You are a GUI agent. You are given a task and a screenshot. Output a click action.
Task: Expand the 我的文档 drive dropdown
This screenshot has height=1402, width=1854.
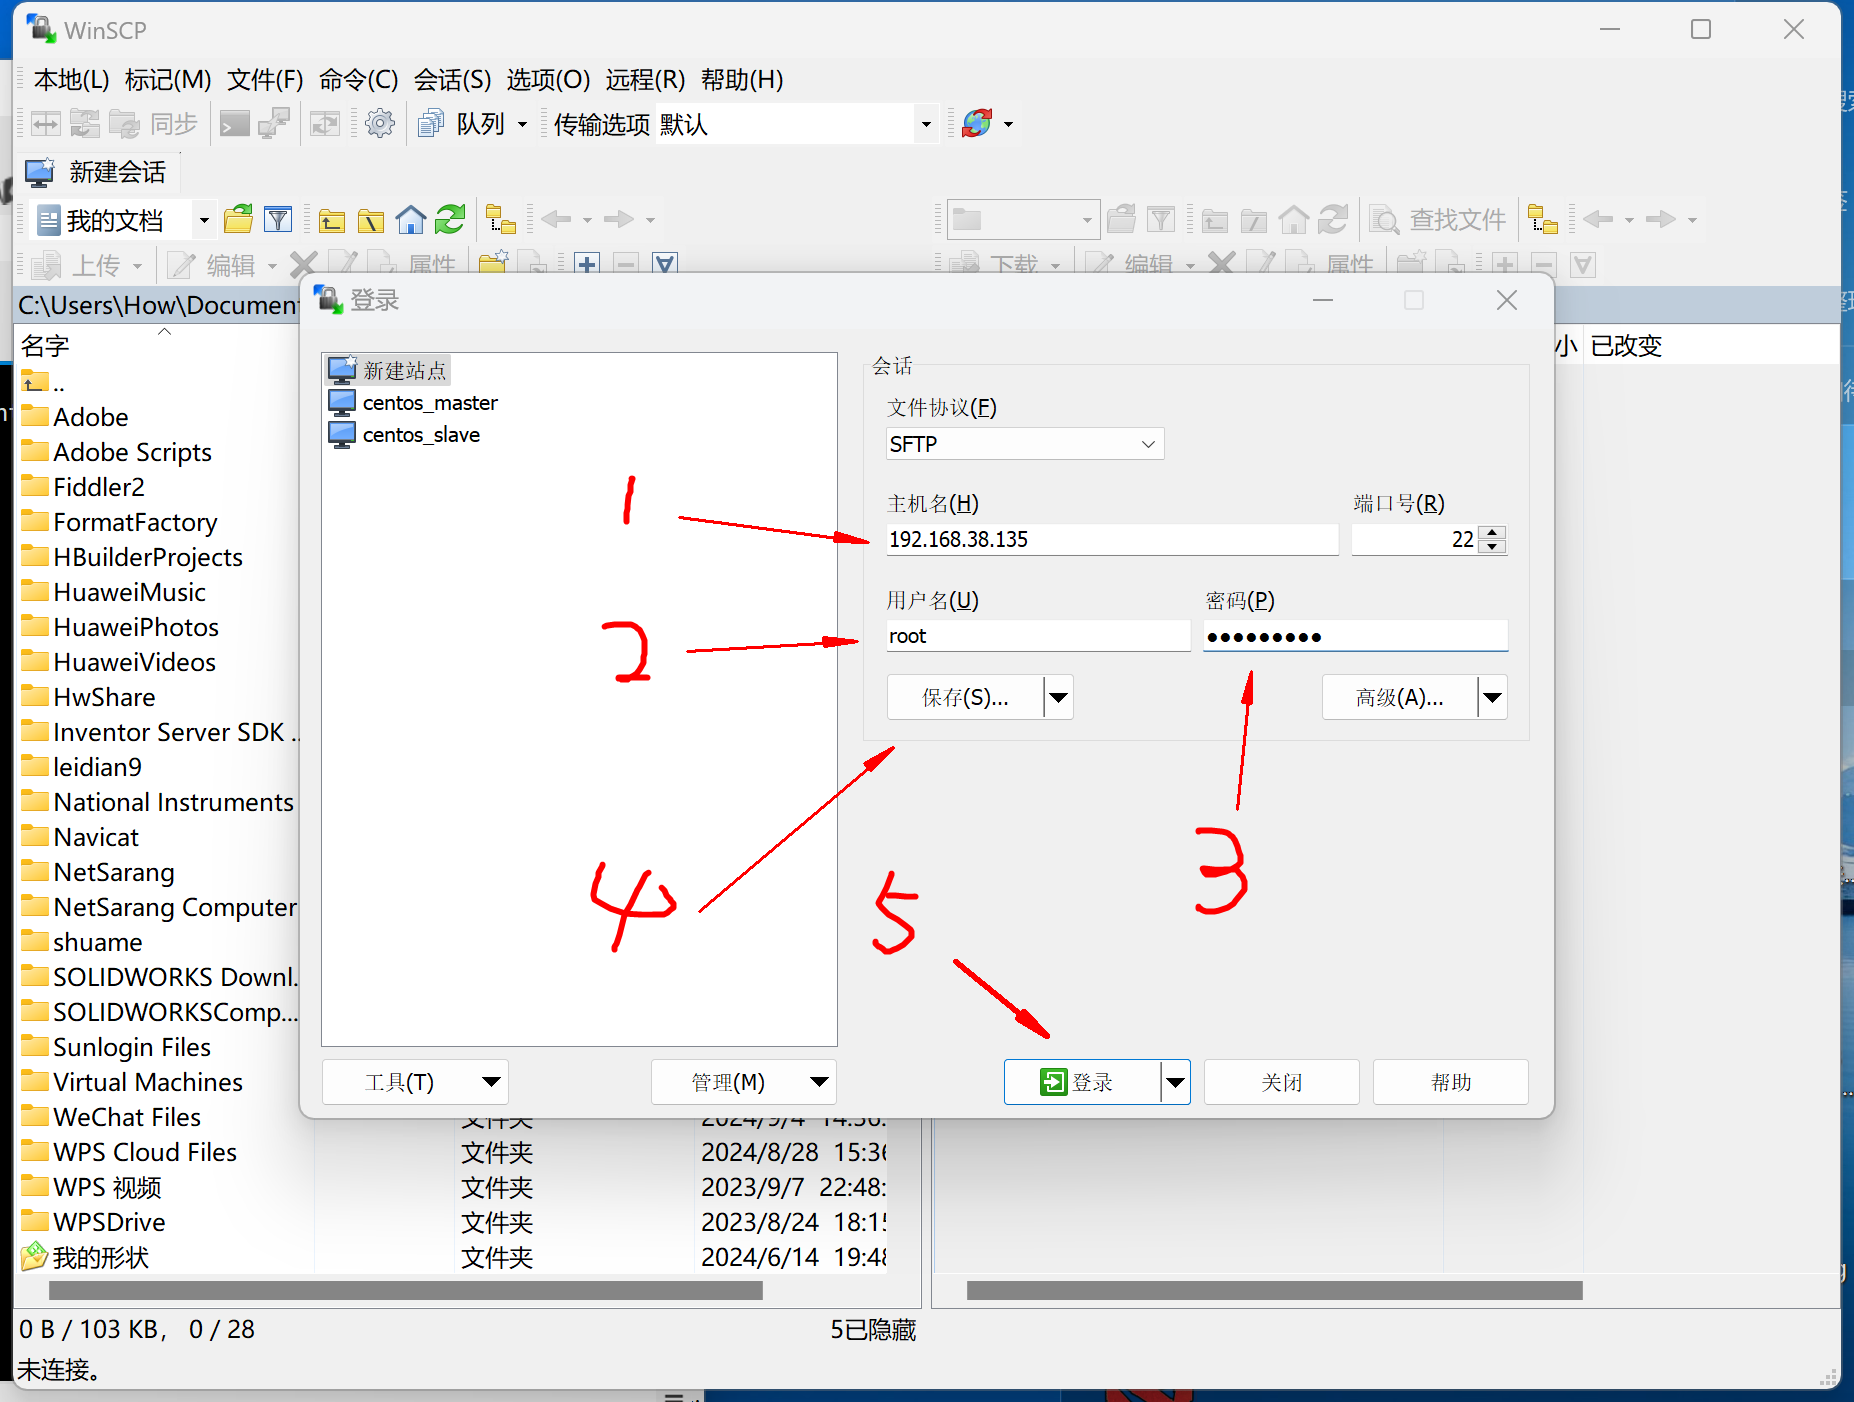pyautogui.click(x=204, y=220)
